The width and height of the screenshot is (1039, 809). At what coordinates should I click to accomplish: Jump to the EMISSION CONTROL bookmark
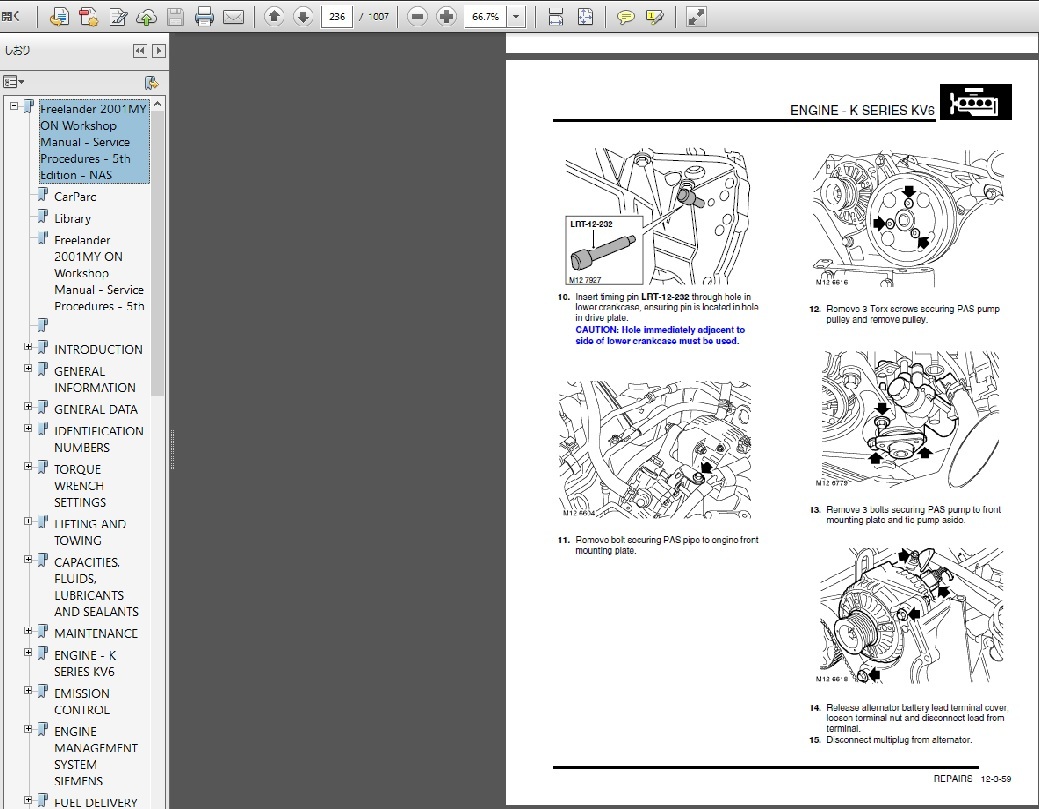(x=82, y=702)
